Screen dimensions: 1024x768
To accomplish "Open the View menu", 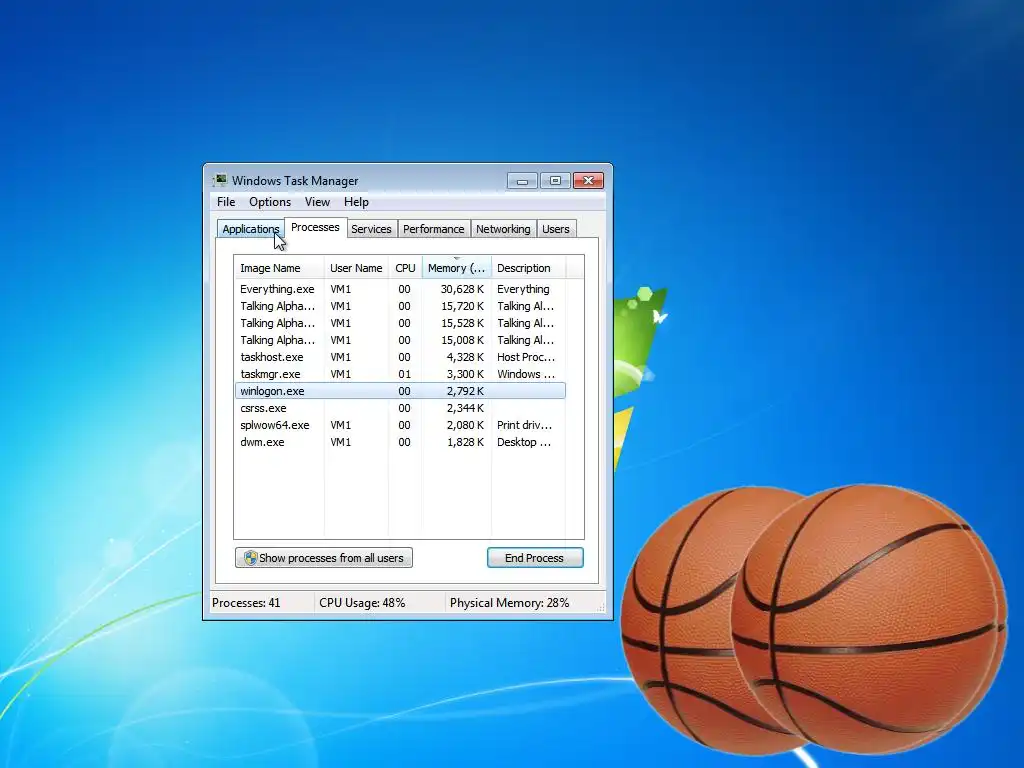I will [x=317, y=202].
